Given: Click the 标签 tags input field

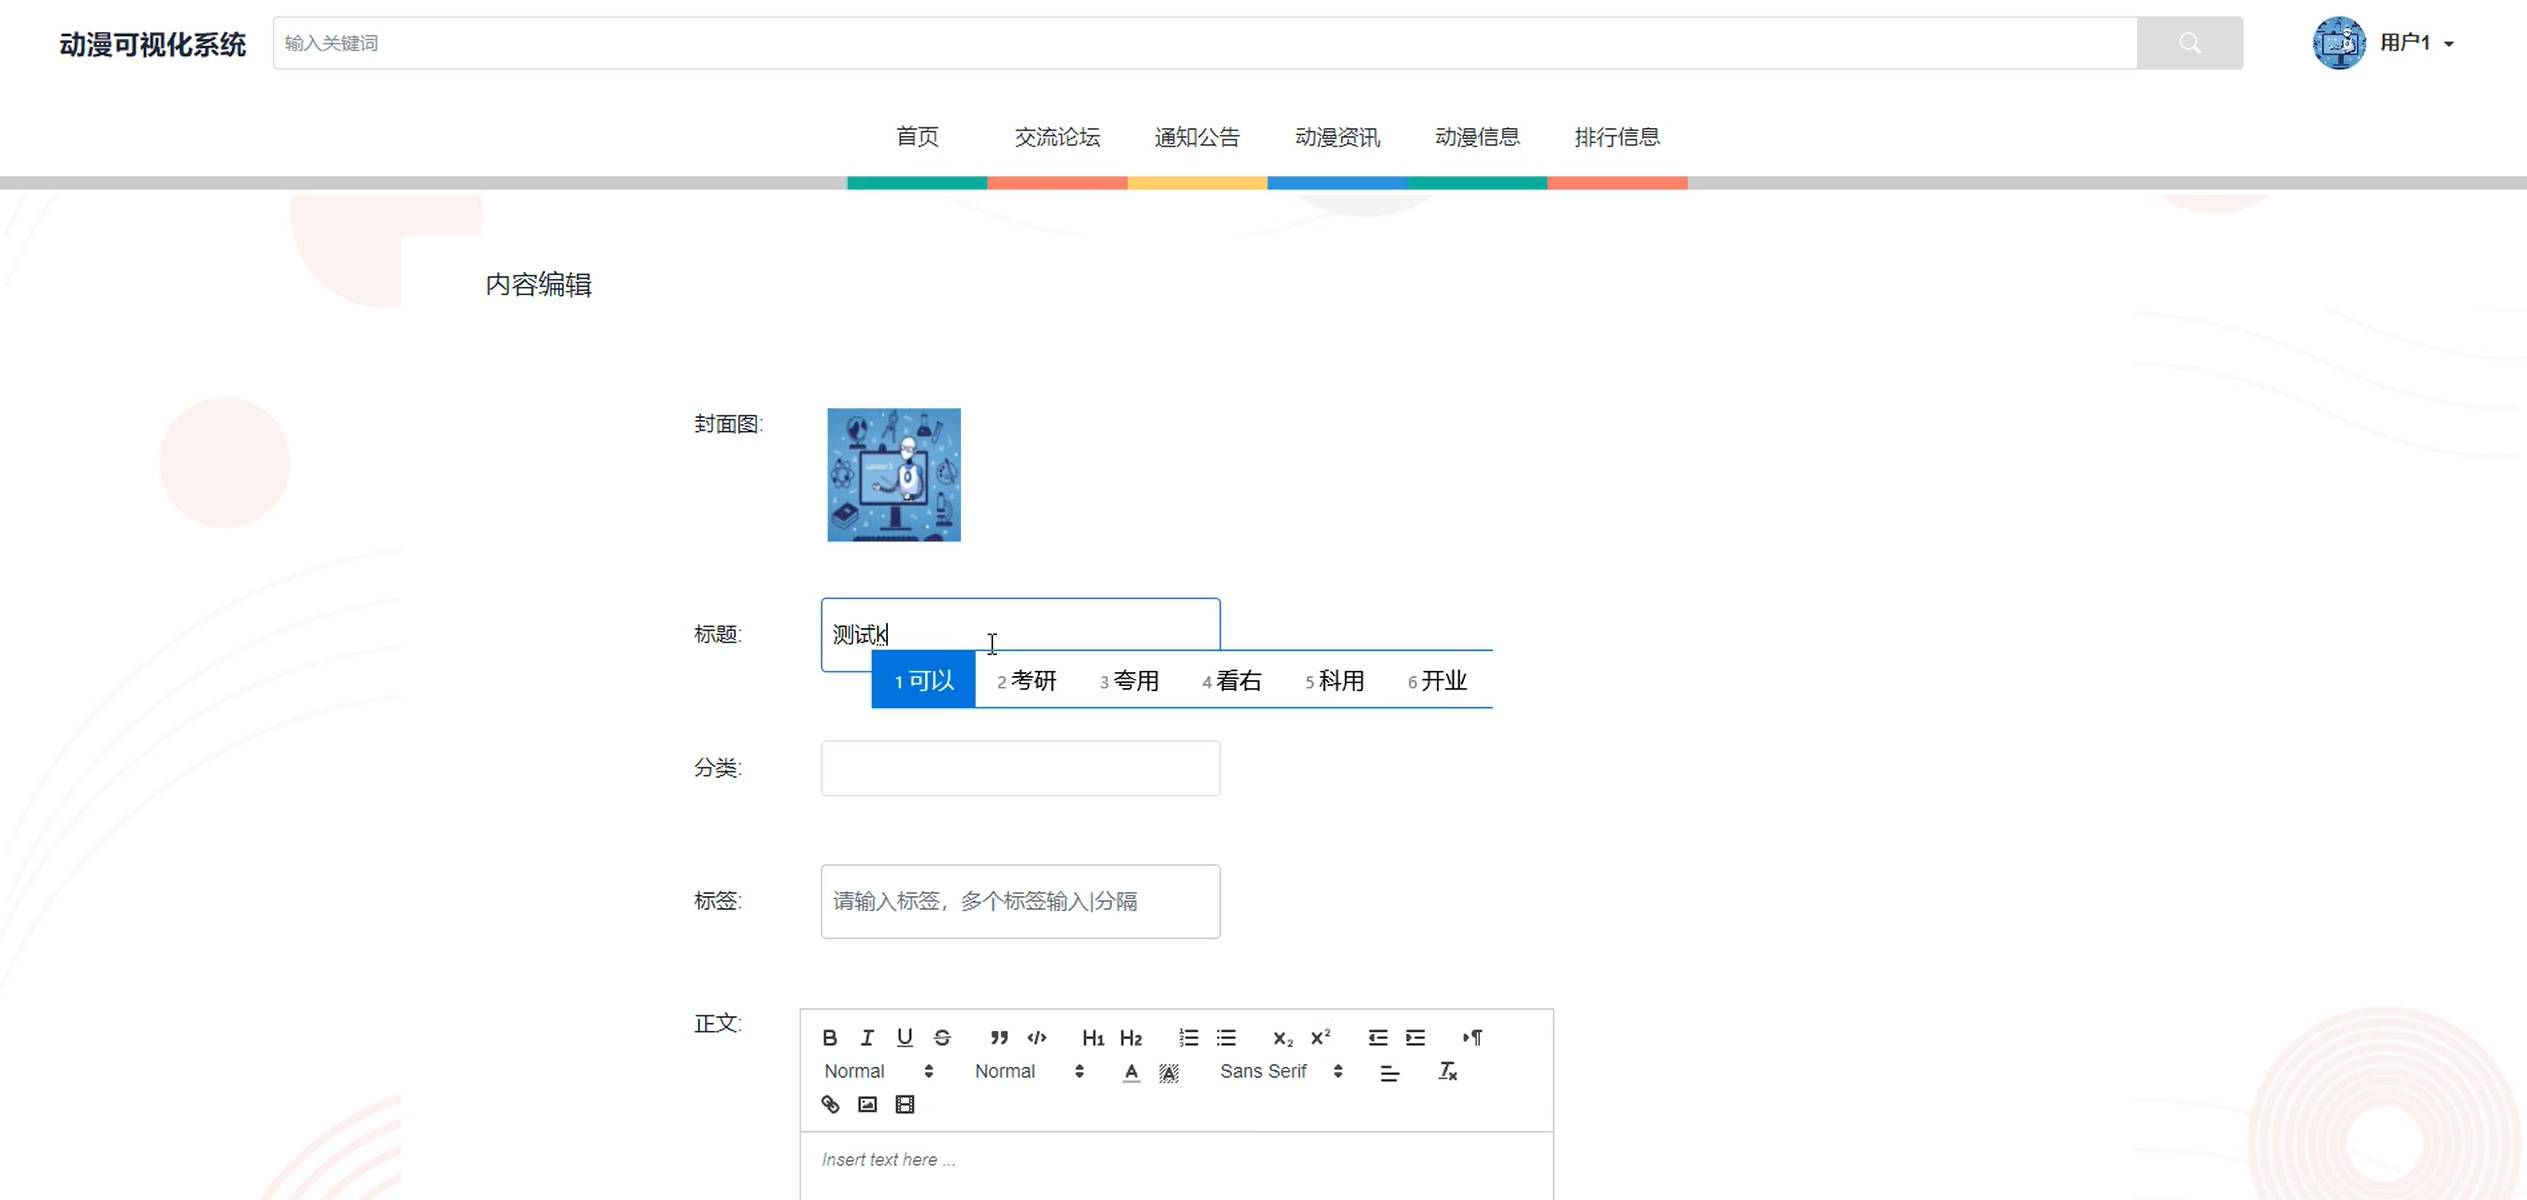Looking at the screenshot, I should coord(1020,901).
